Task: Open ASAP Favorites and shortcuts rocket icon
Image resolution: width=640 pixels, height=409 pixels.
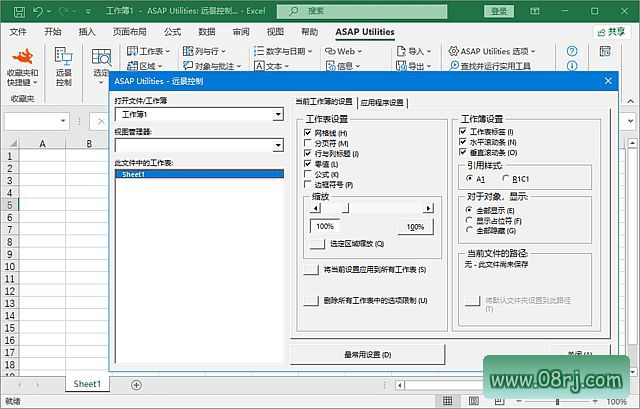Action: coord(22,56)
